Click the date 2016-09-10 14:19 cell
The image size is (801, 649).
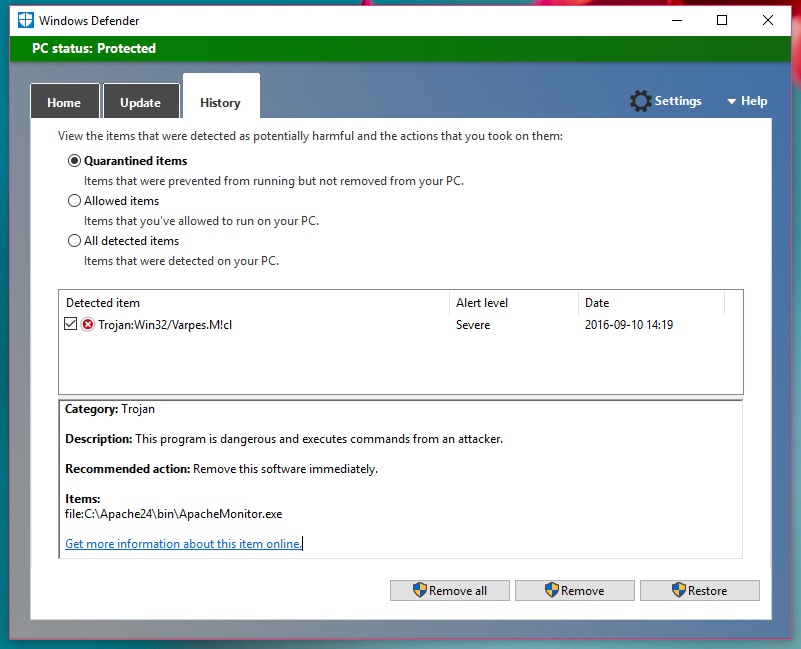coord(629,325)
